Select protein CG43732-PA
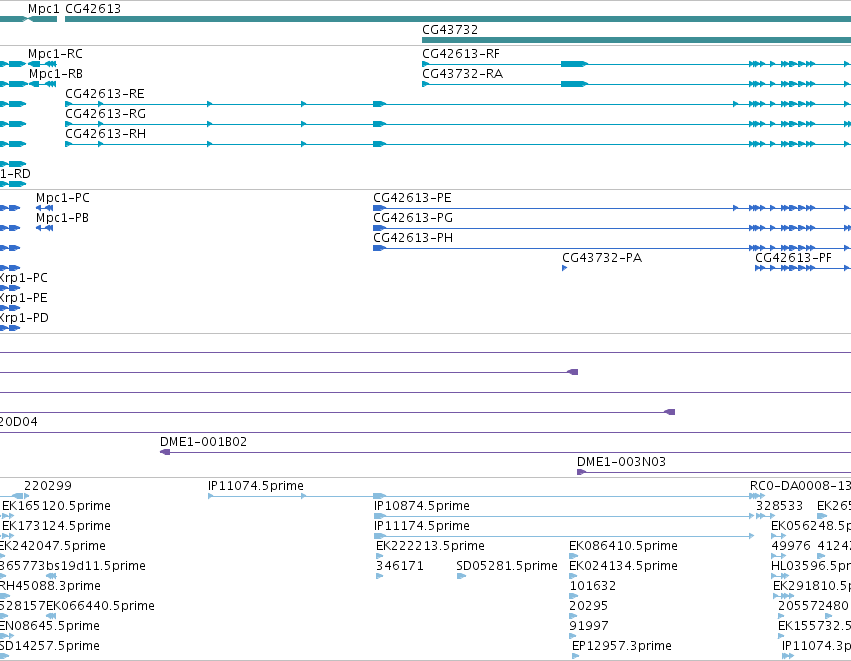Image resolution: width=851 pixels, height=661 pixels. click(x=602, y=258)
